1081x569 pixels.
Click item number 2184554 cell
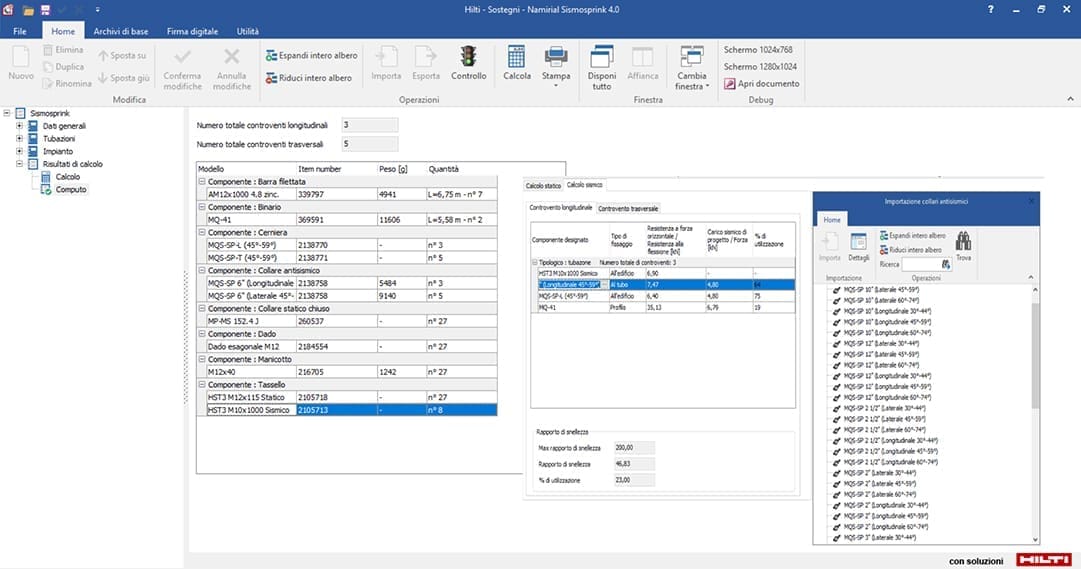tap(336, 347)
